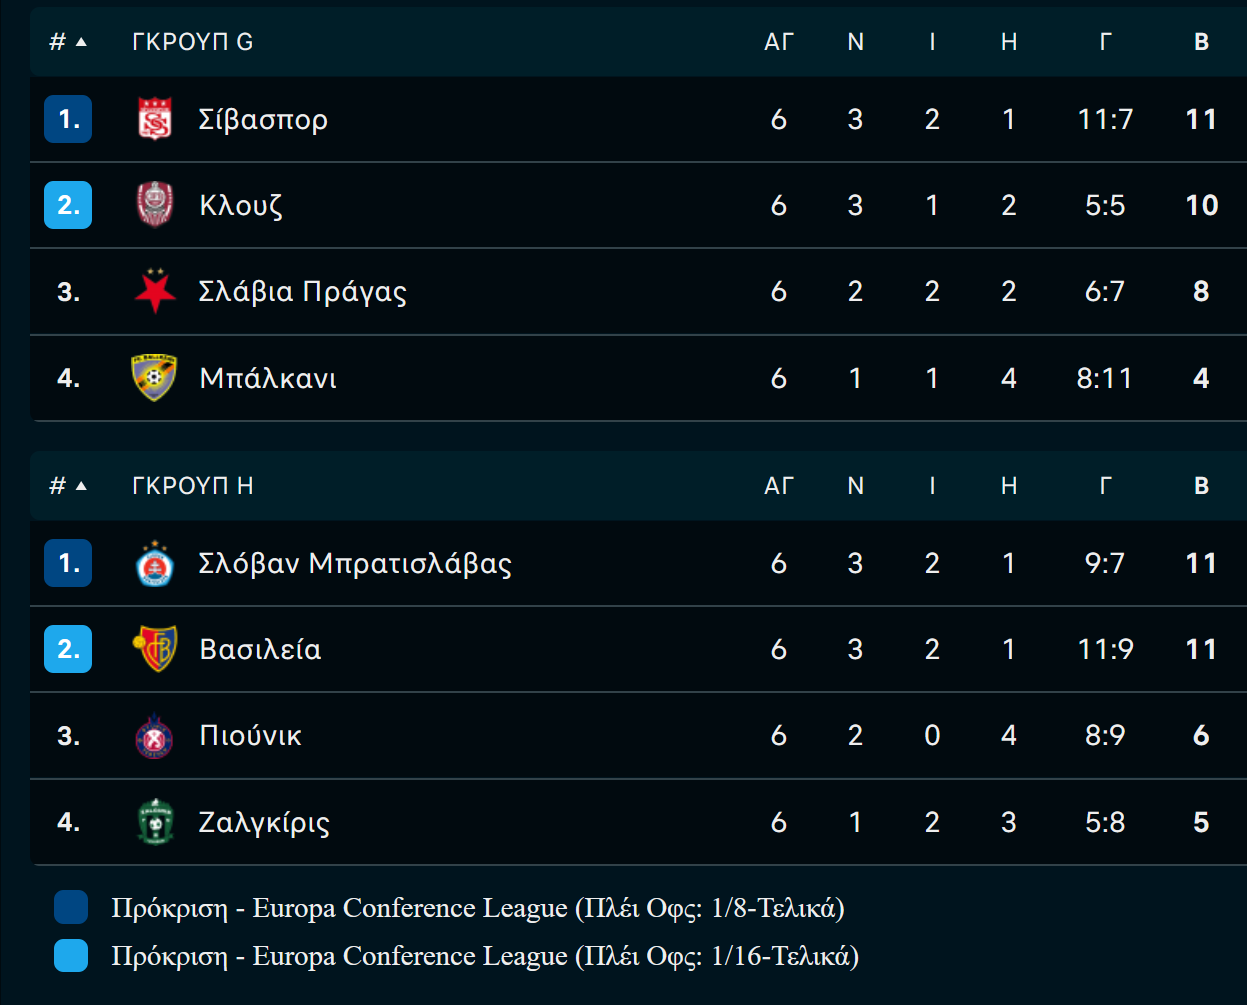The image size is (1247, 1005).
Task: Sort Group H by rank arrow
Action: pos(81,486)
